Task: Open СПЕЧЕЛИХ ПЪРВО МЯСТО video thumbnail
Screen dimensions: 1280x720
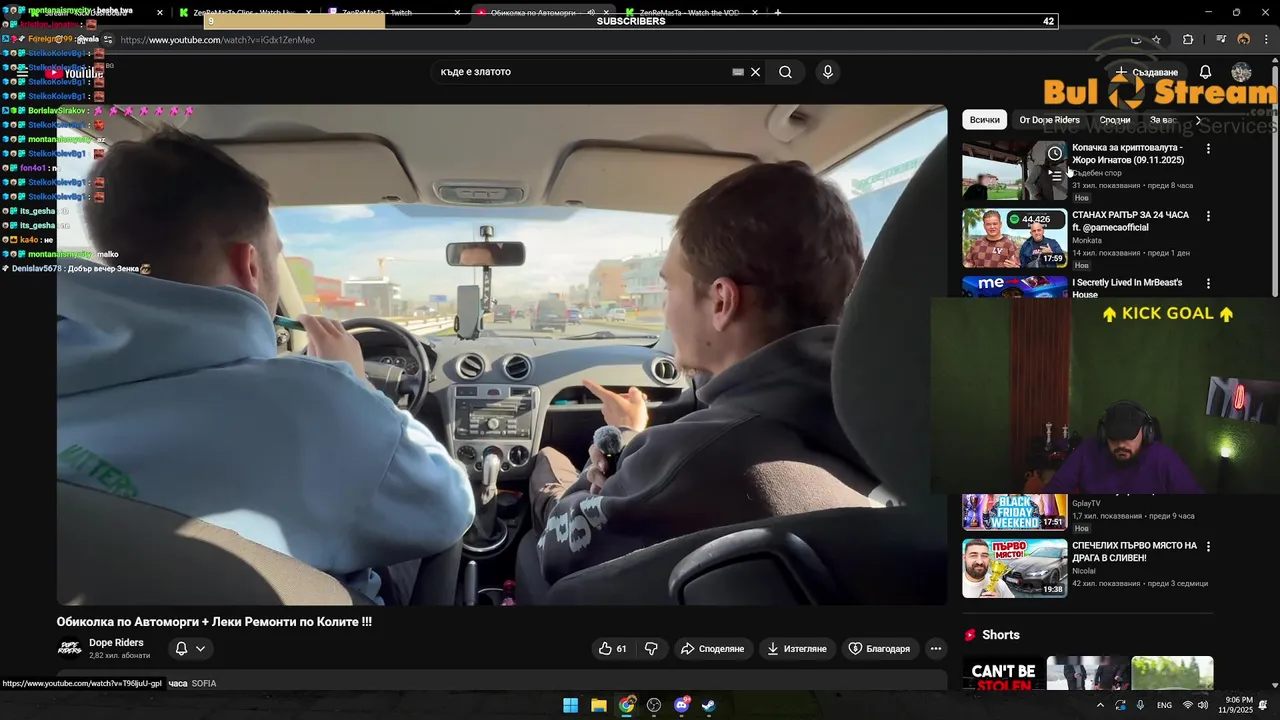Action: click(1015, 568)
